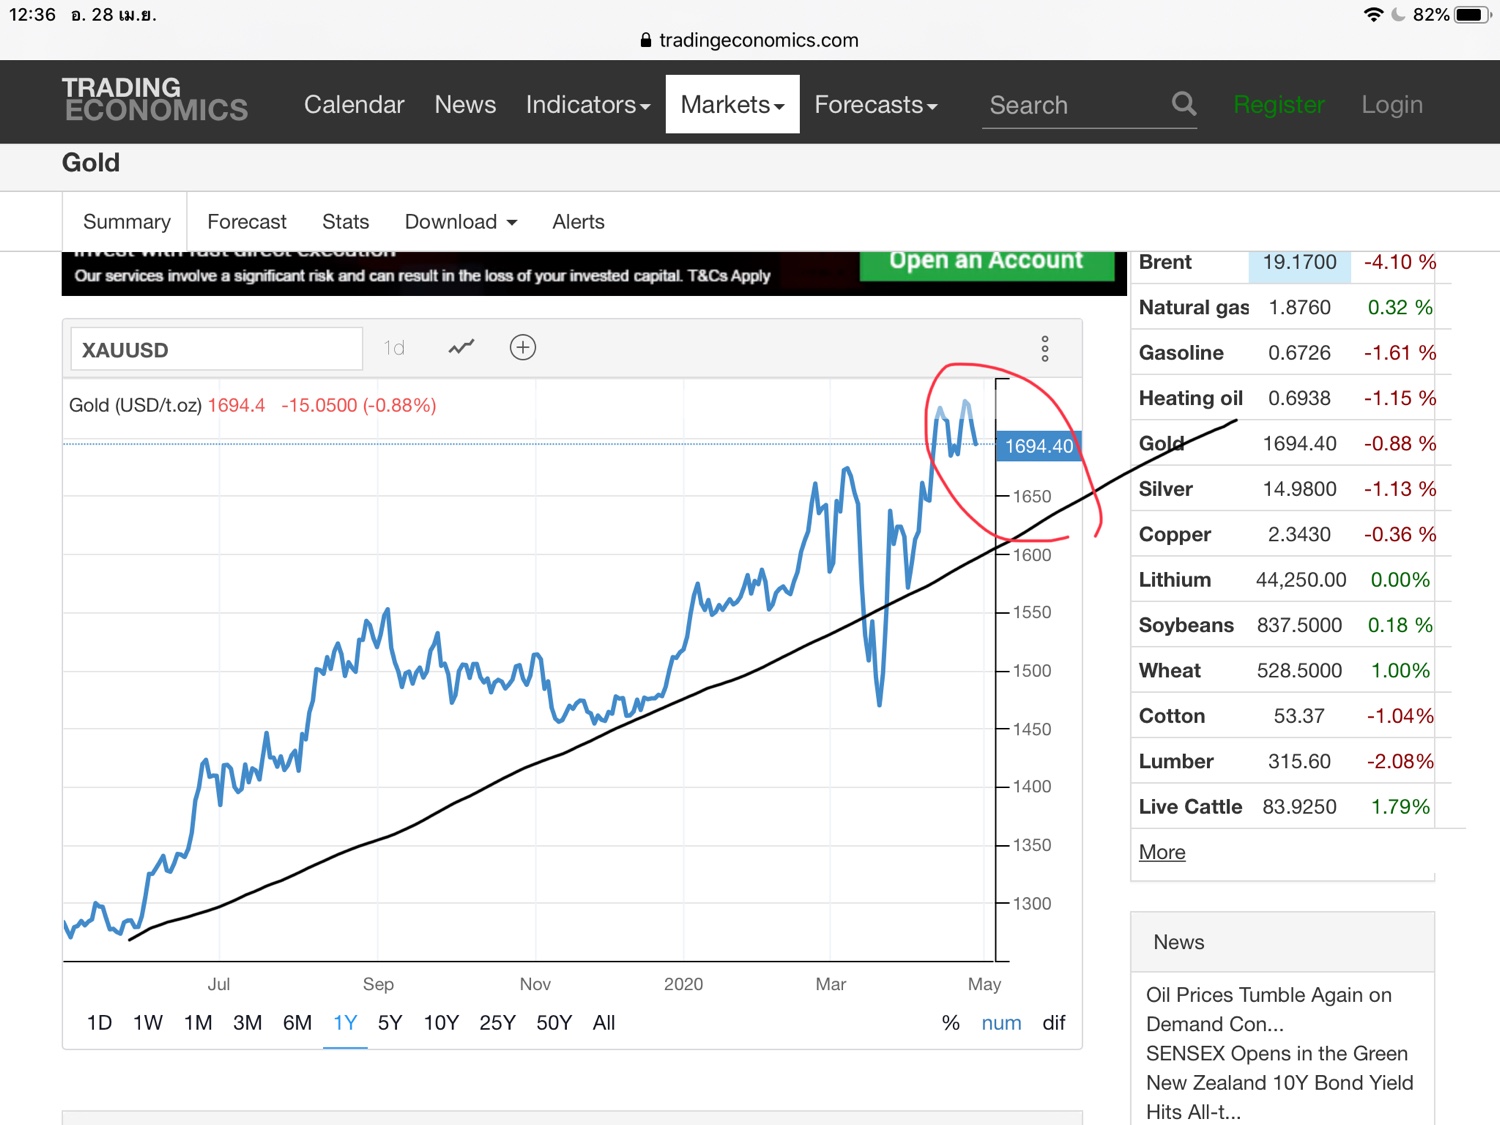Switch chart to percent mode
The width and height of the screenshot is (1500, 1125).
pyautogui.click(x=950, y=1023)
